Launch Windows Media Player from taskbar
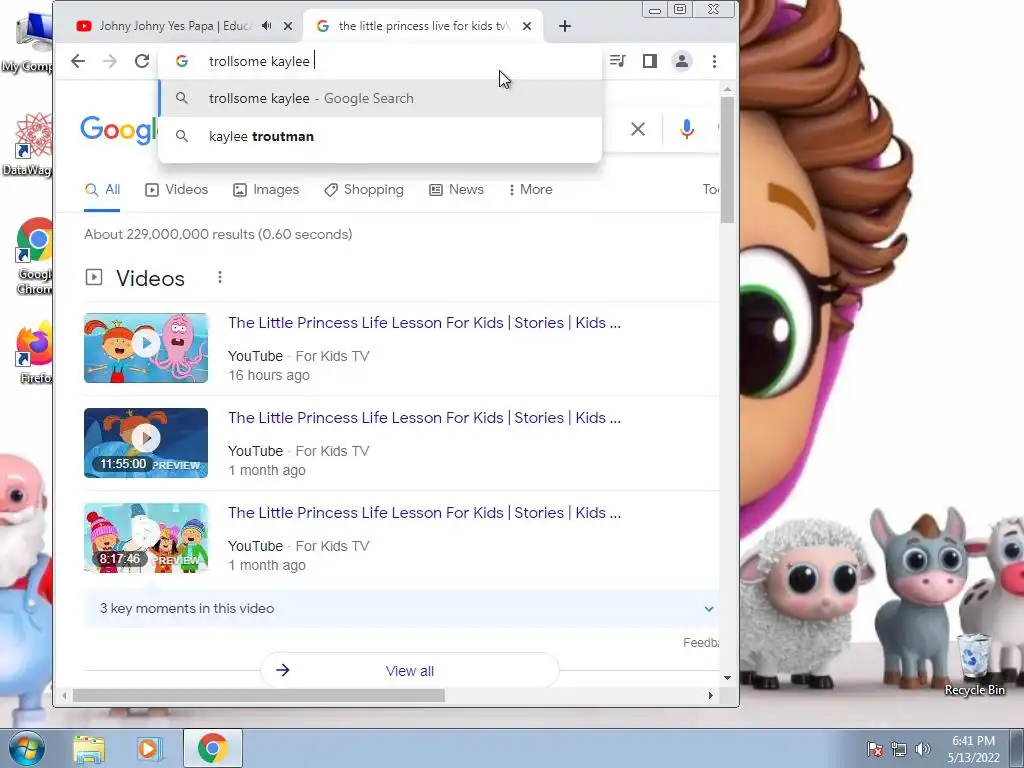The width and height of the screenshot is (1024, 768). [148, 749]
